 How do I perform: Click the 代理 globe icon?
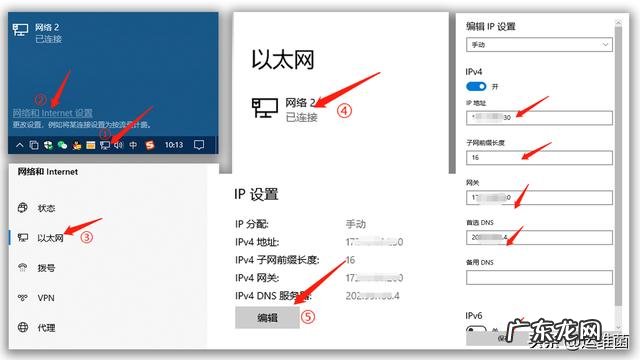pos(23,327)
